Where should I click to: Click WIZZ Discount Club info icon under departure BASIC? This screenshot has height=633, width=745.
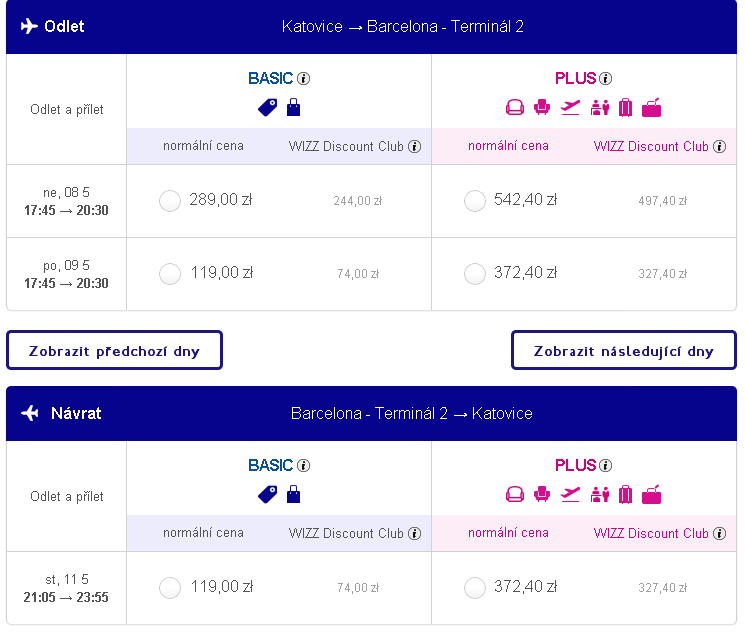click(x=414, y=146)
